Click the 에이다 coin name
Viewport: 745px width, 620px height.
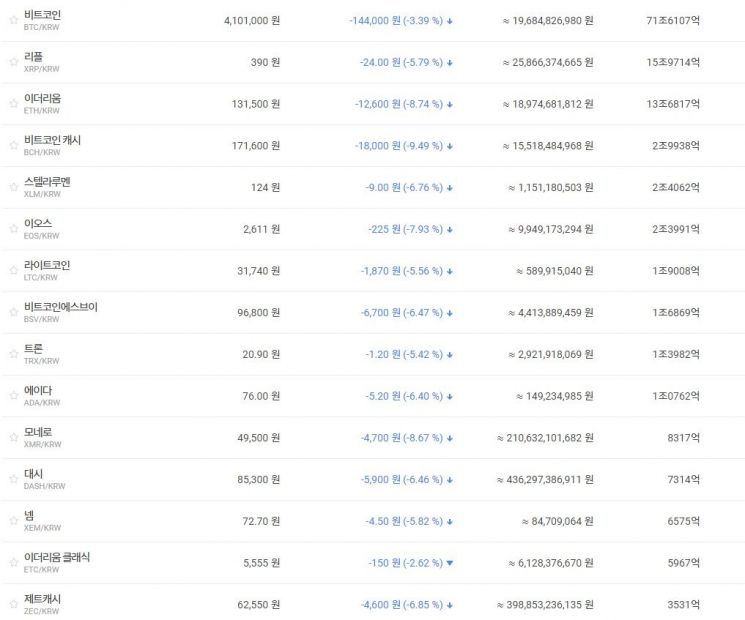38,391
